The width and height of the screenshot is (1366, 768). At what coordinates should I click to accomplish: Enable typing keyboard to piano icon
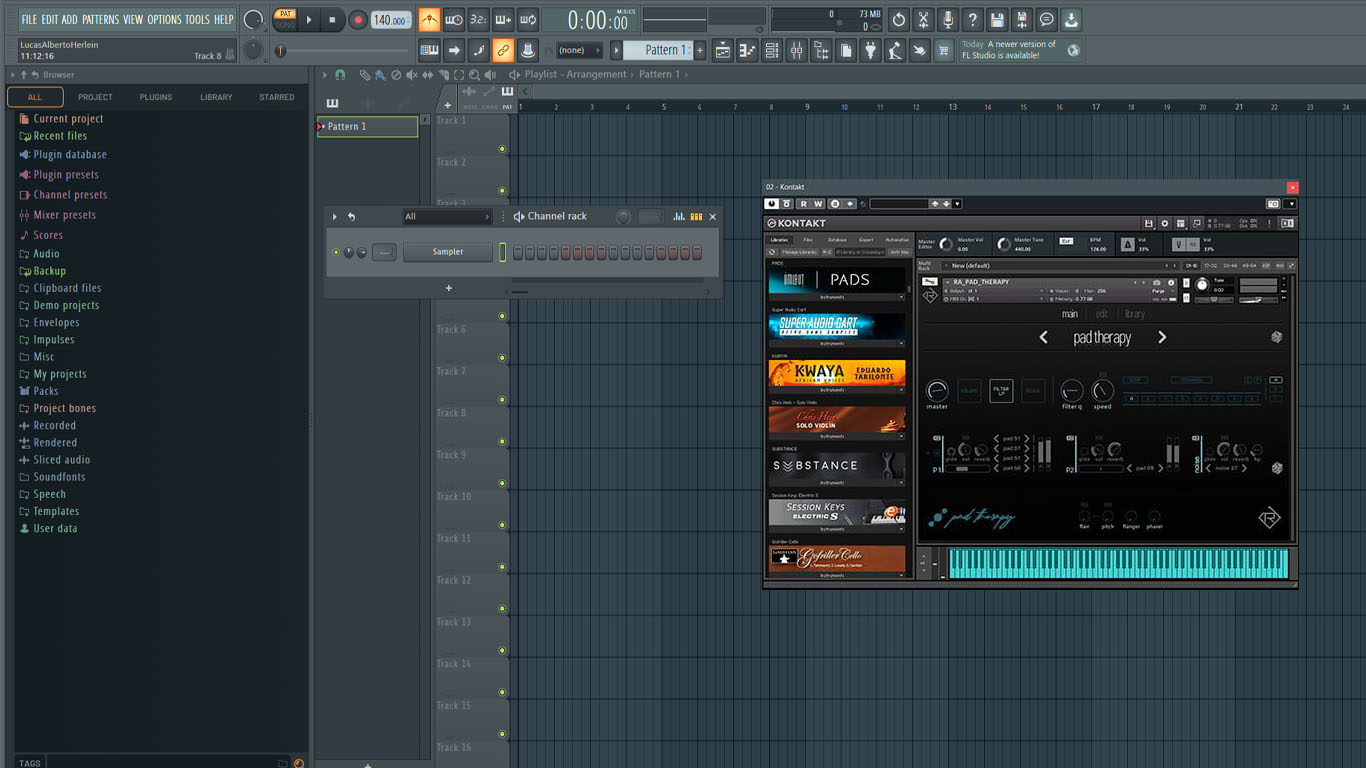coord(429,50)
